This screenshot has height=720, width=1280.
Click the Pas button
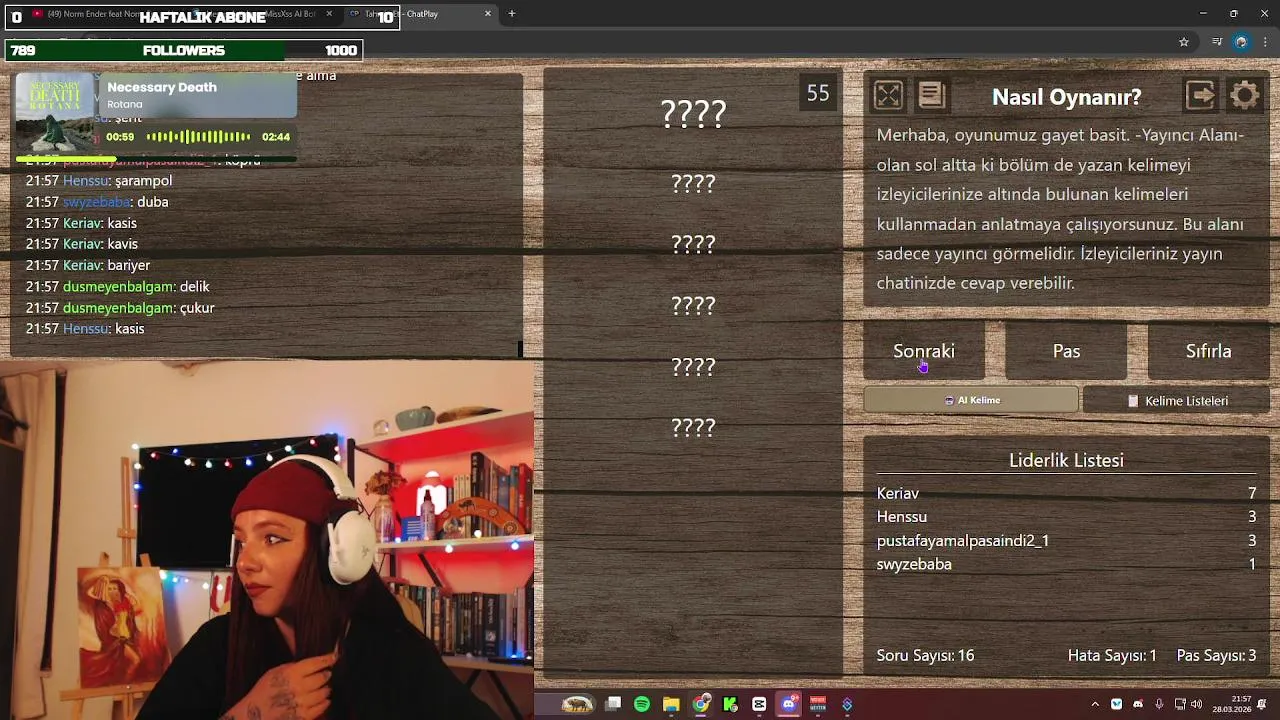tap(1066, 351)
